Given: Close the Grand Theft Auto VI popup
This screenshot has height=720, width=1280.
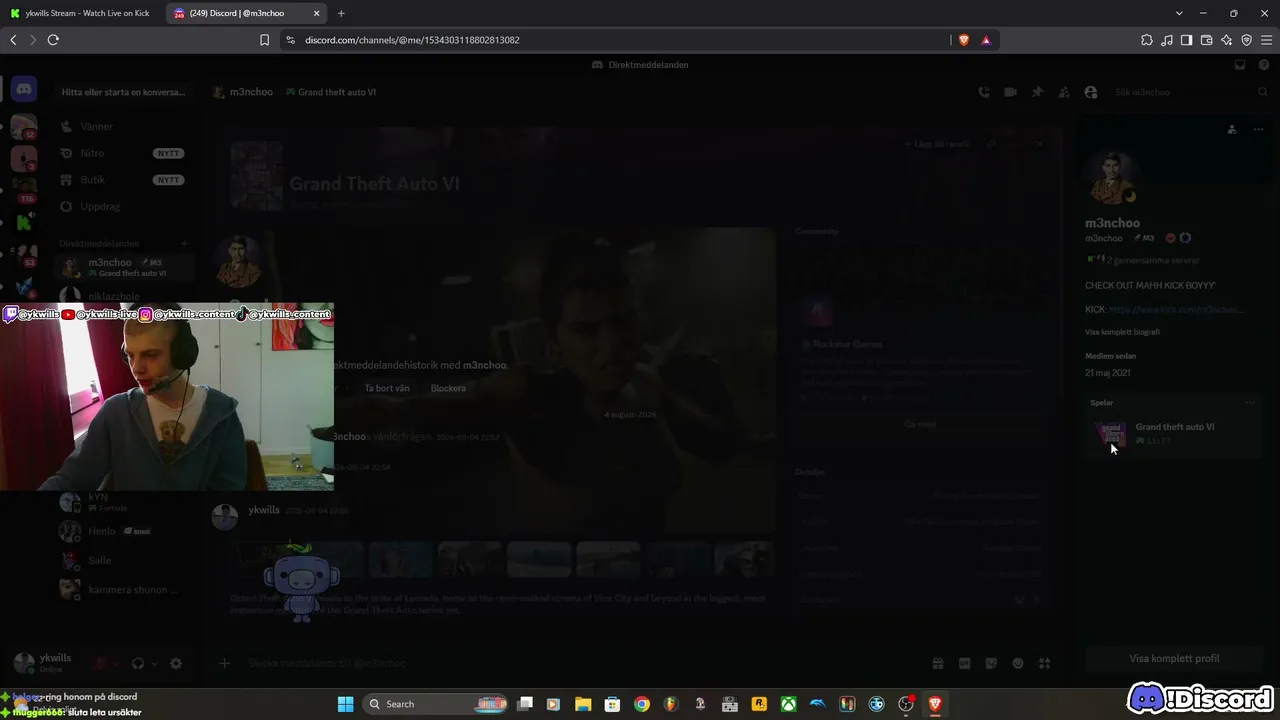Looking at the screenshot, I should 1039,144.
